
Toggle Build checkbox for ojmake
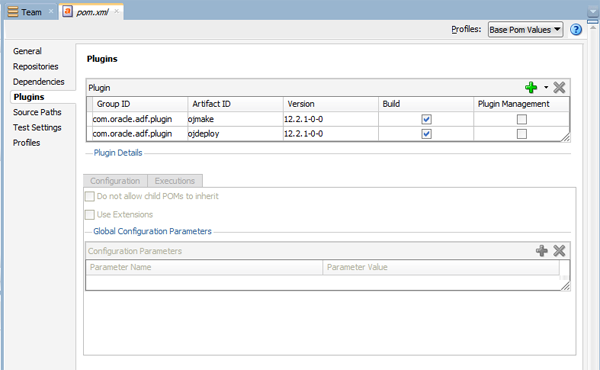(x=426, y=119)
